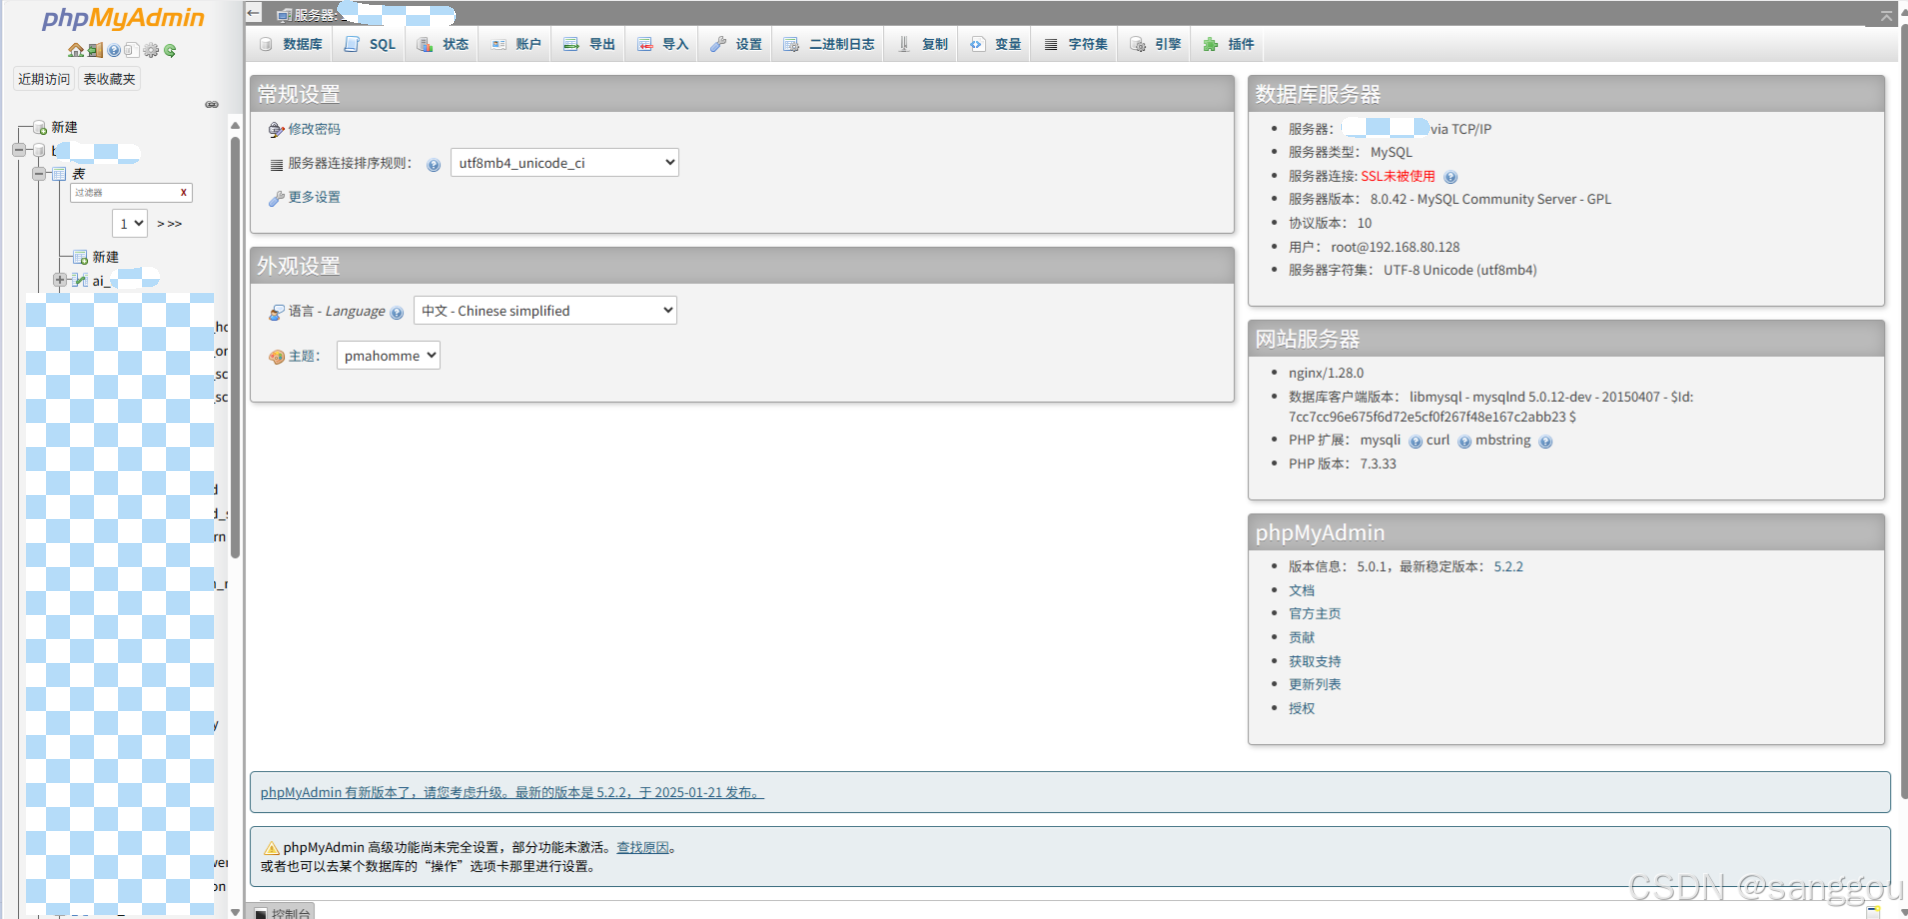1908x919 pixels.
Task: Reload the navigation panel with green icon
Action: pyautogui.click(x=170, y=50)
